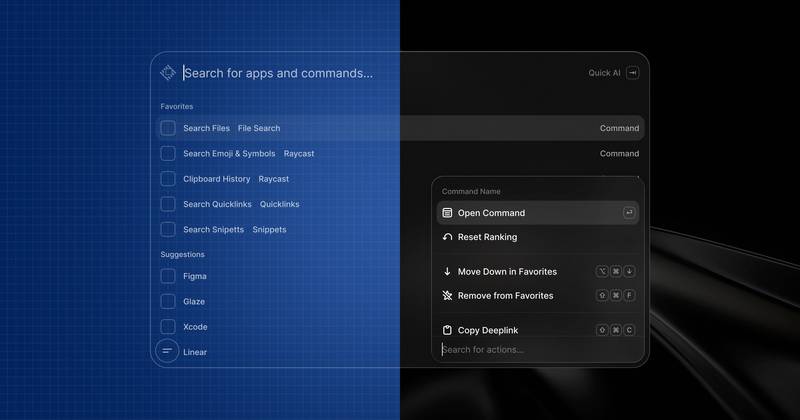Image resolution: width=800 pixels, height=420 pixels.
Task: Choose Remove from Favorites
Action: 538,295
